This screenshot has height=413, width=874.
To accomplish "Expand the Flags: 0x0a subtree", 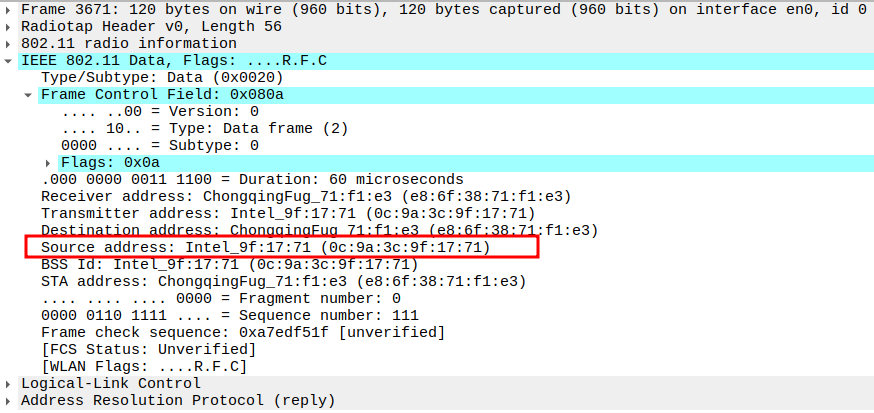I will pos(48,162).
